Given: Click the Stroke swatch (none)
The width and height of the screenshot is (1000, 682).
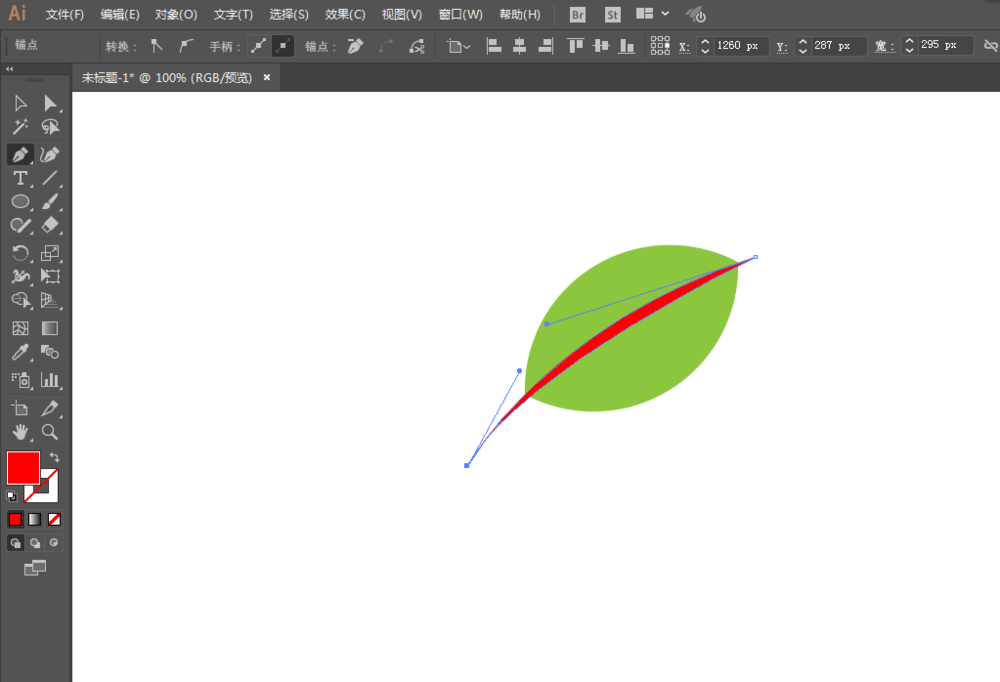Looking at the screenshot, I should (x=49, y=493).
